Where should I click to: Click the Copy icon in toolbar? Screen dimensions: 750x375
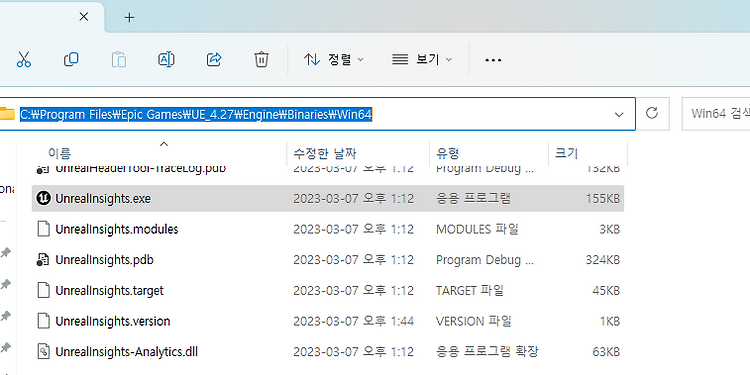tap(71, 60)
